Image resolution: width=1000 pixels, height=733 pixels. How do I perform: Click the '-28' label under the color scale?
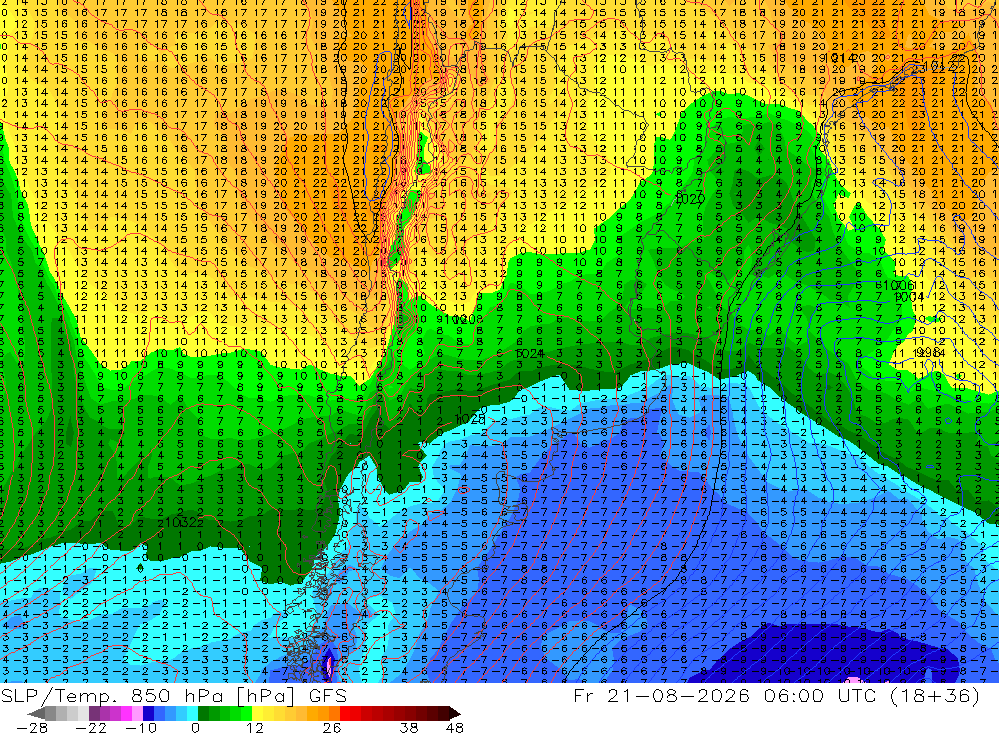pos(32,727)
